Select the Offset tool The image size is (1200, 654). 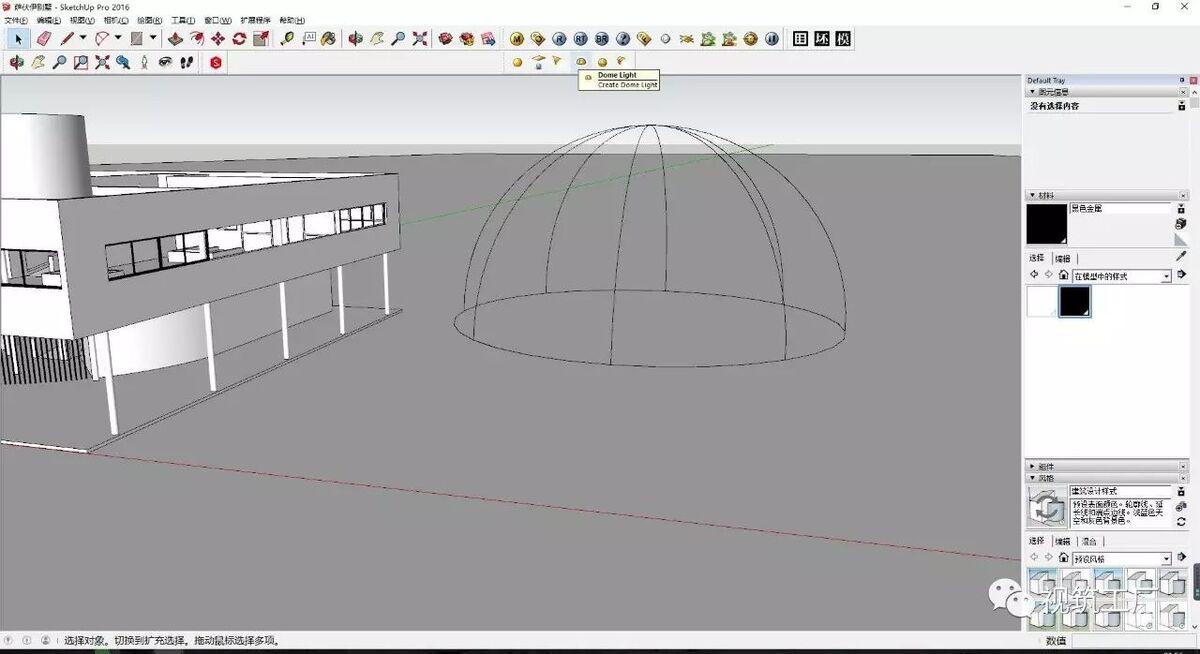click(196, 39)
